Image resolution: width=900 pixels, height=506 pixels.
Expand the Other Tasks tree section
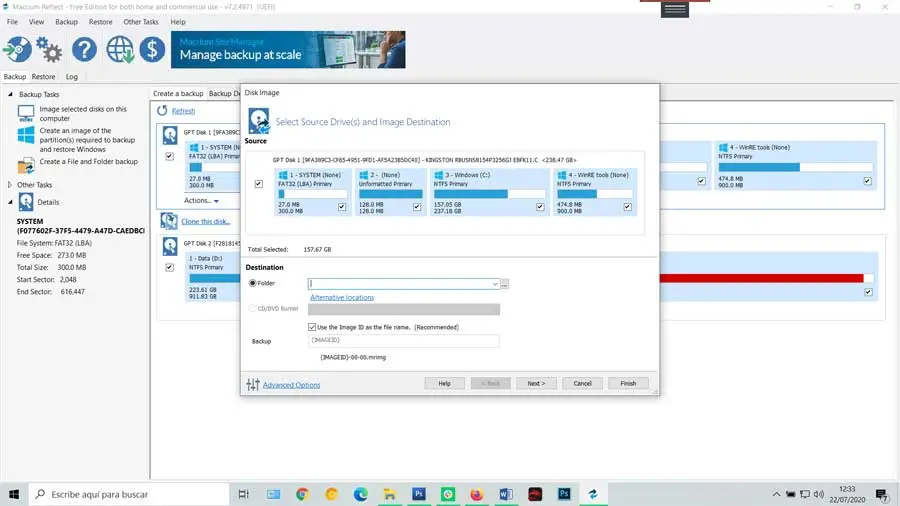(10, 185)
